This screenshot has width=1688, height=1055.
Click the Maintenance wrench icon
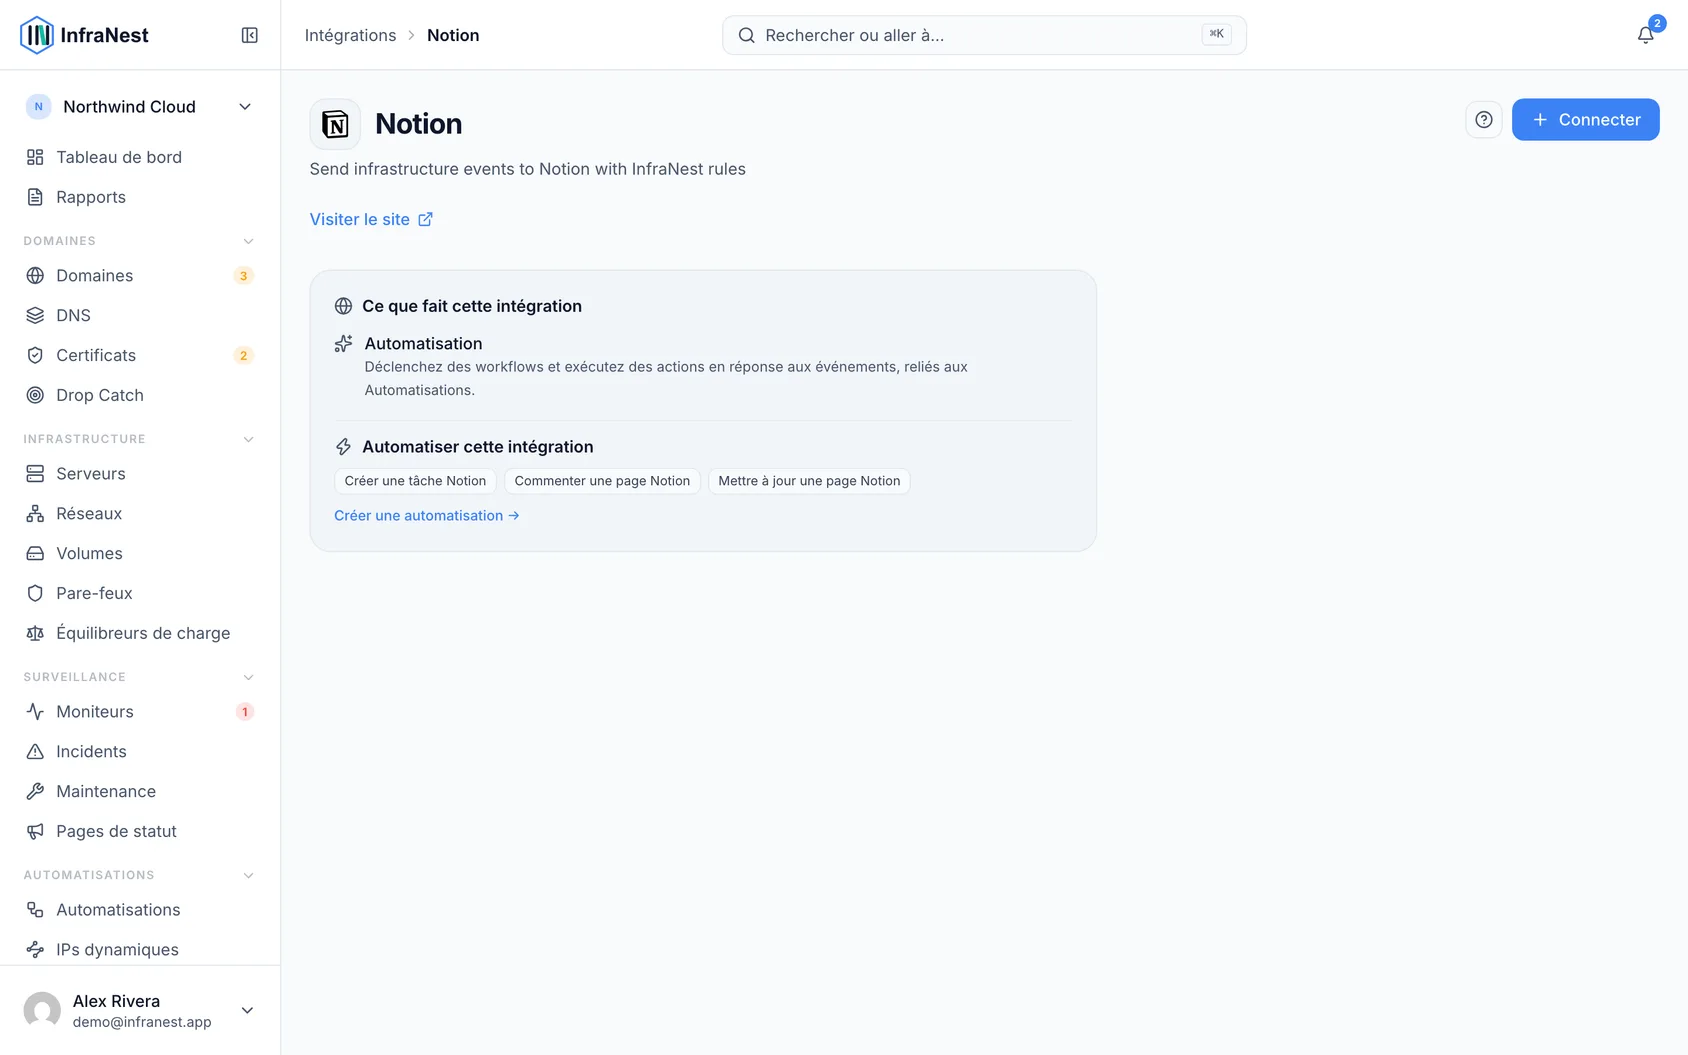(x=35, y=791)
